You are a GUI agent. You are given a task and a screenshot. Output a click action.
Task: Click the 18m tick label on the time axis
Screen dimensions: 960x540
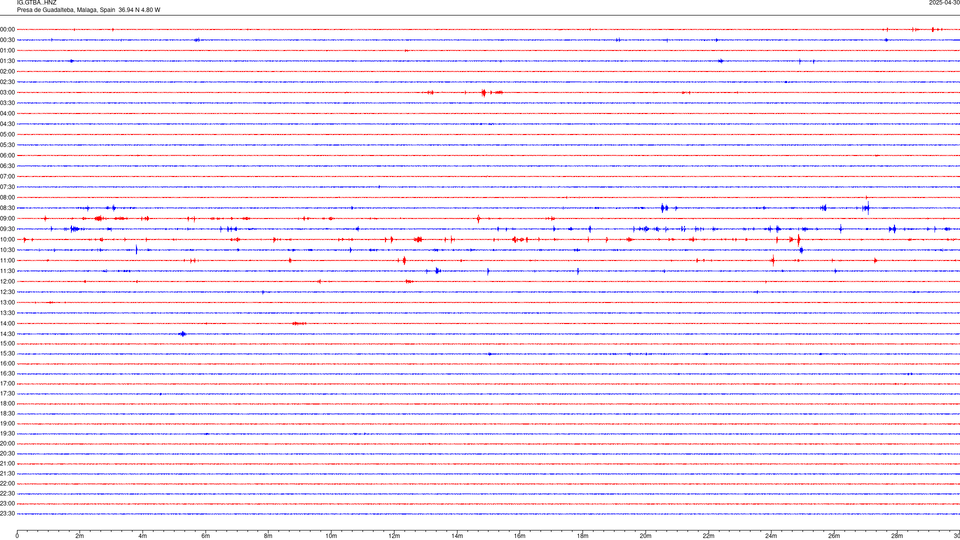point(582,536)
